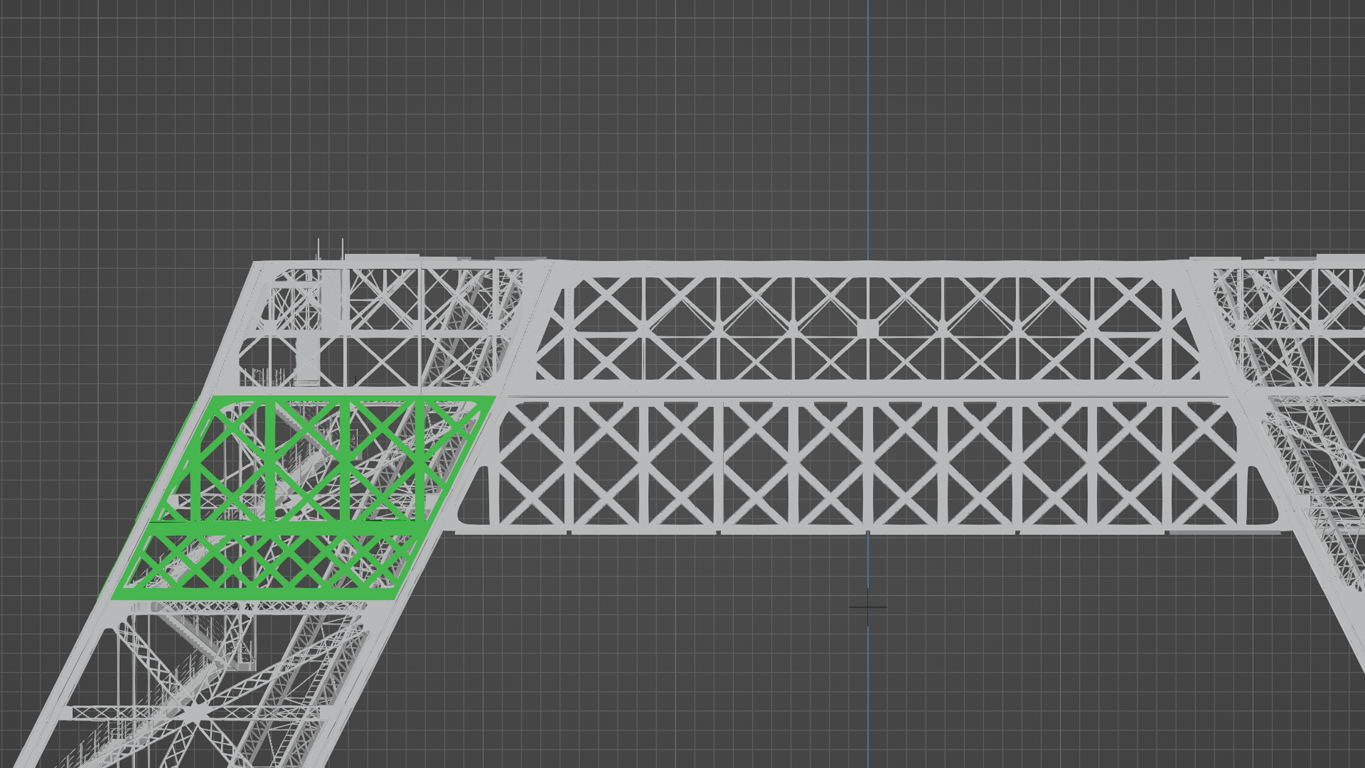Click the small square plate in upper truss

point(867,328)
